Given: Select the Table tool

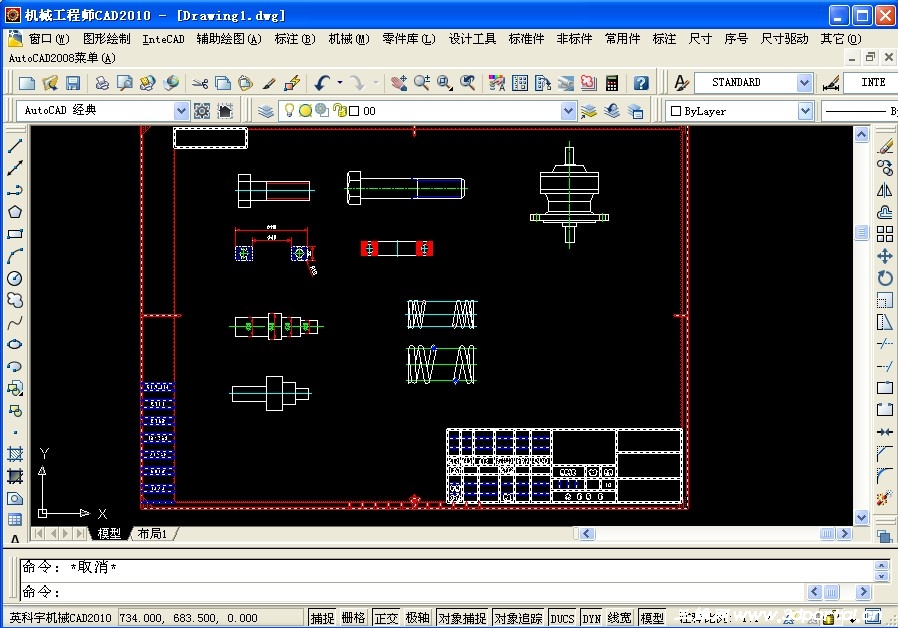Looking at the screenshot, I should (15, 520).
